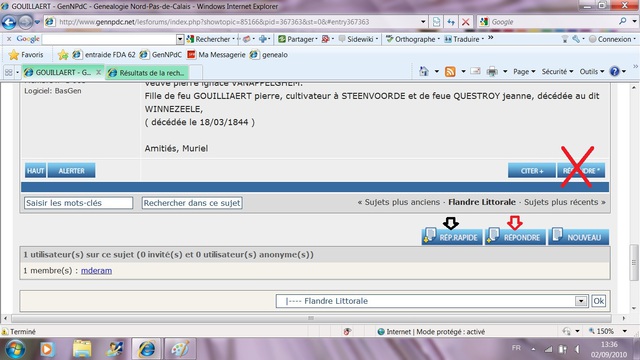Click the Stop loading red X icon
The height and width of the screenshot is (360, 640).
click(465, 22)
